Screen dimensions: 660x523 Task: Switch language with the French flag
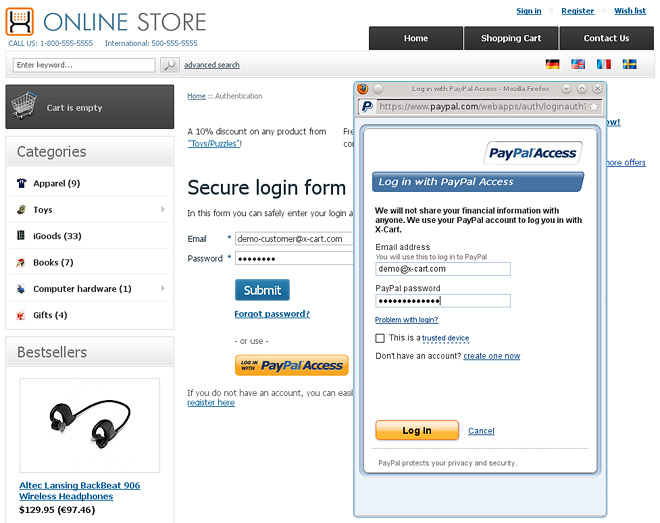click(x=604, y=64)
